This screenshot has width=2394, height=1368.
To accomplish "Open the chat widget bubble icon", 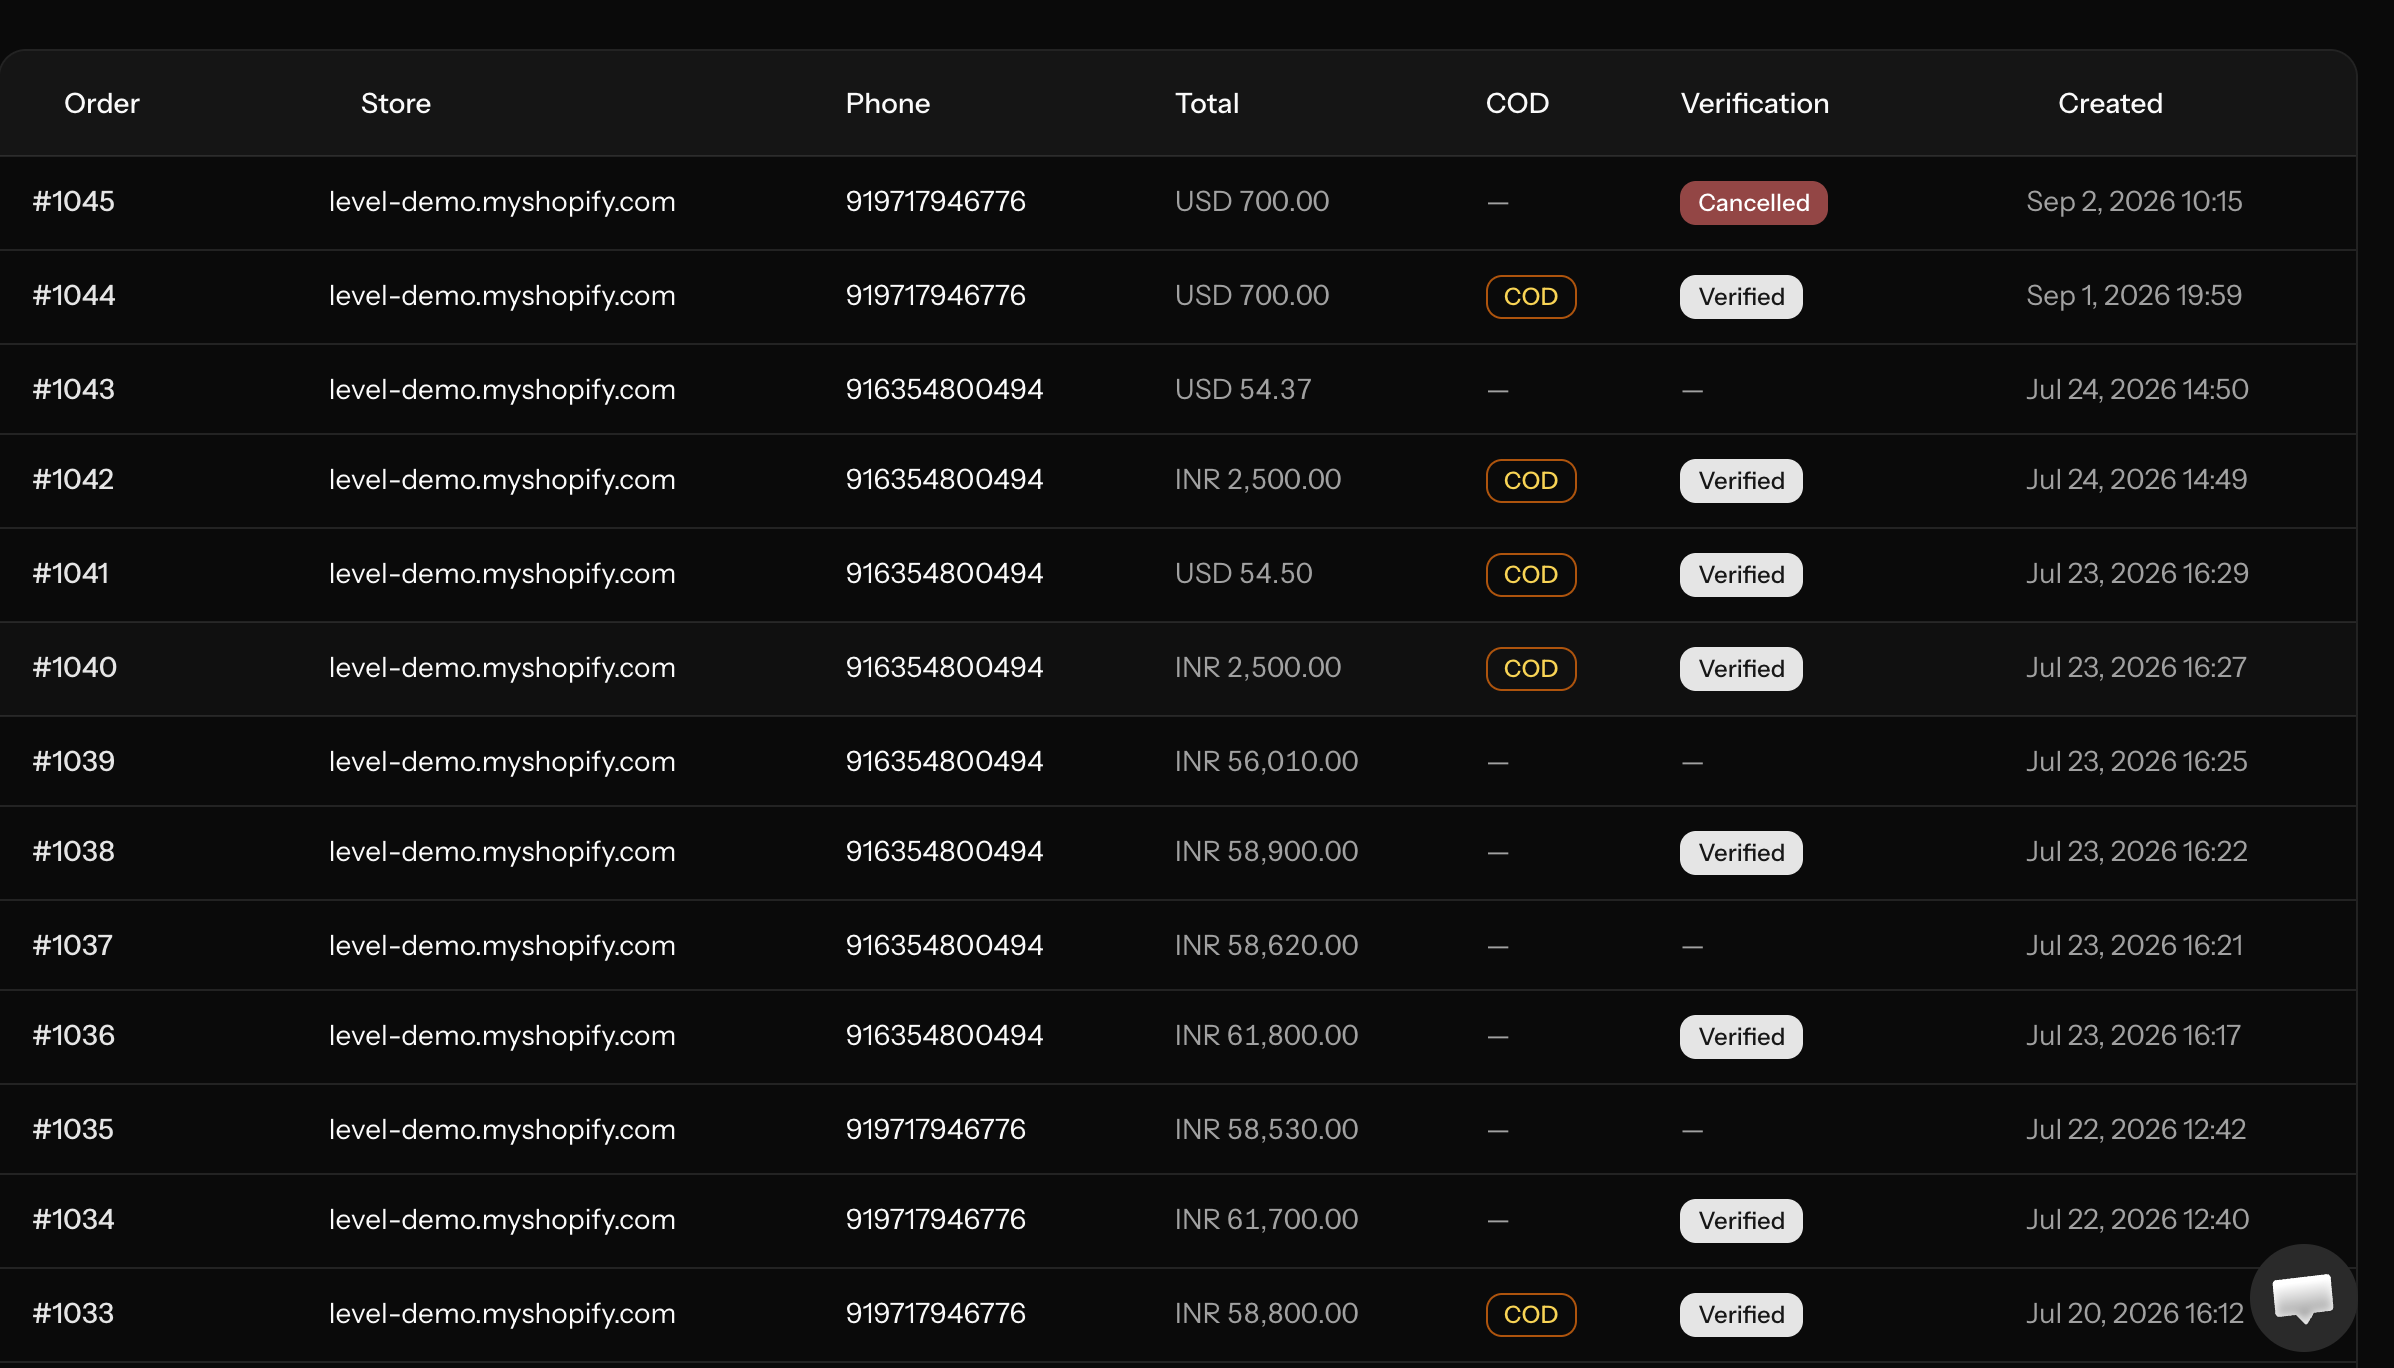I will [2303, 1298].
